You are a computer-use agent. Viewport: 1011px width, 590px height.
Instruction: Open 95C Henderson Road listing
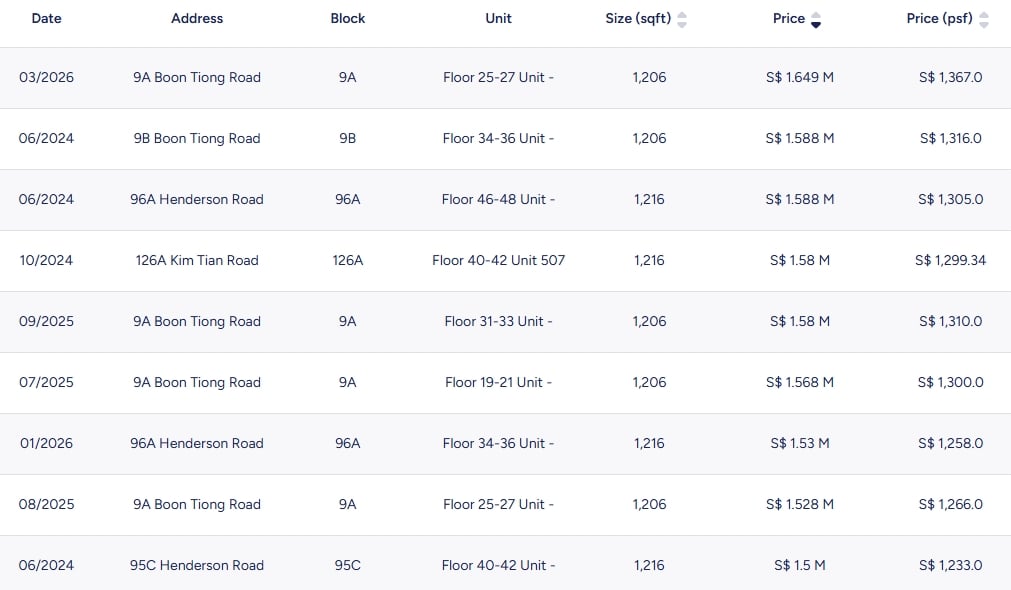click(197, 565)
